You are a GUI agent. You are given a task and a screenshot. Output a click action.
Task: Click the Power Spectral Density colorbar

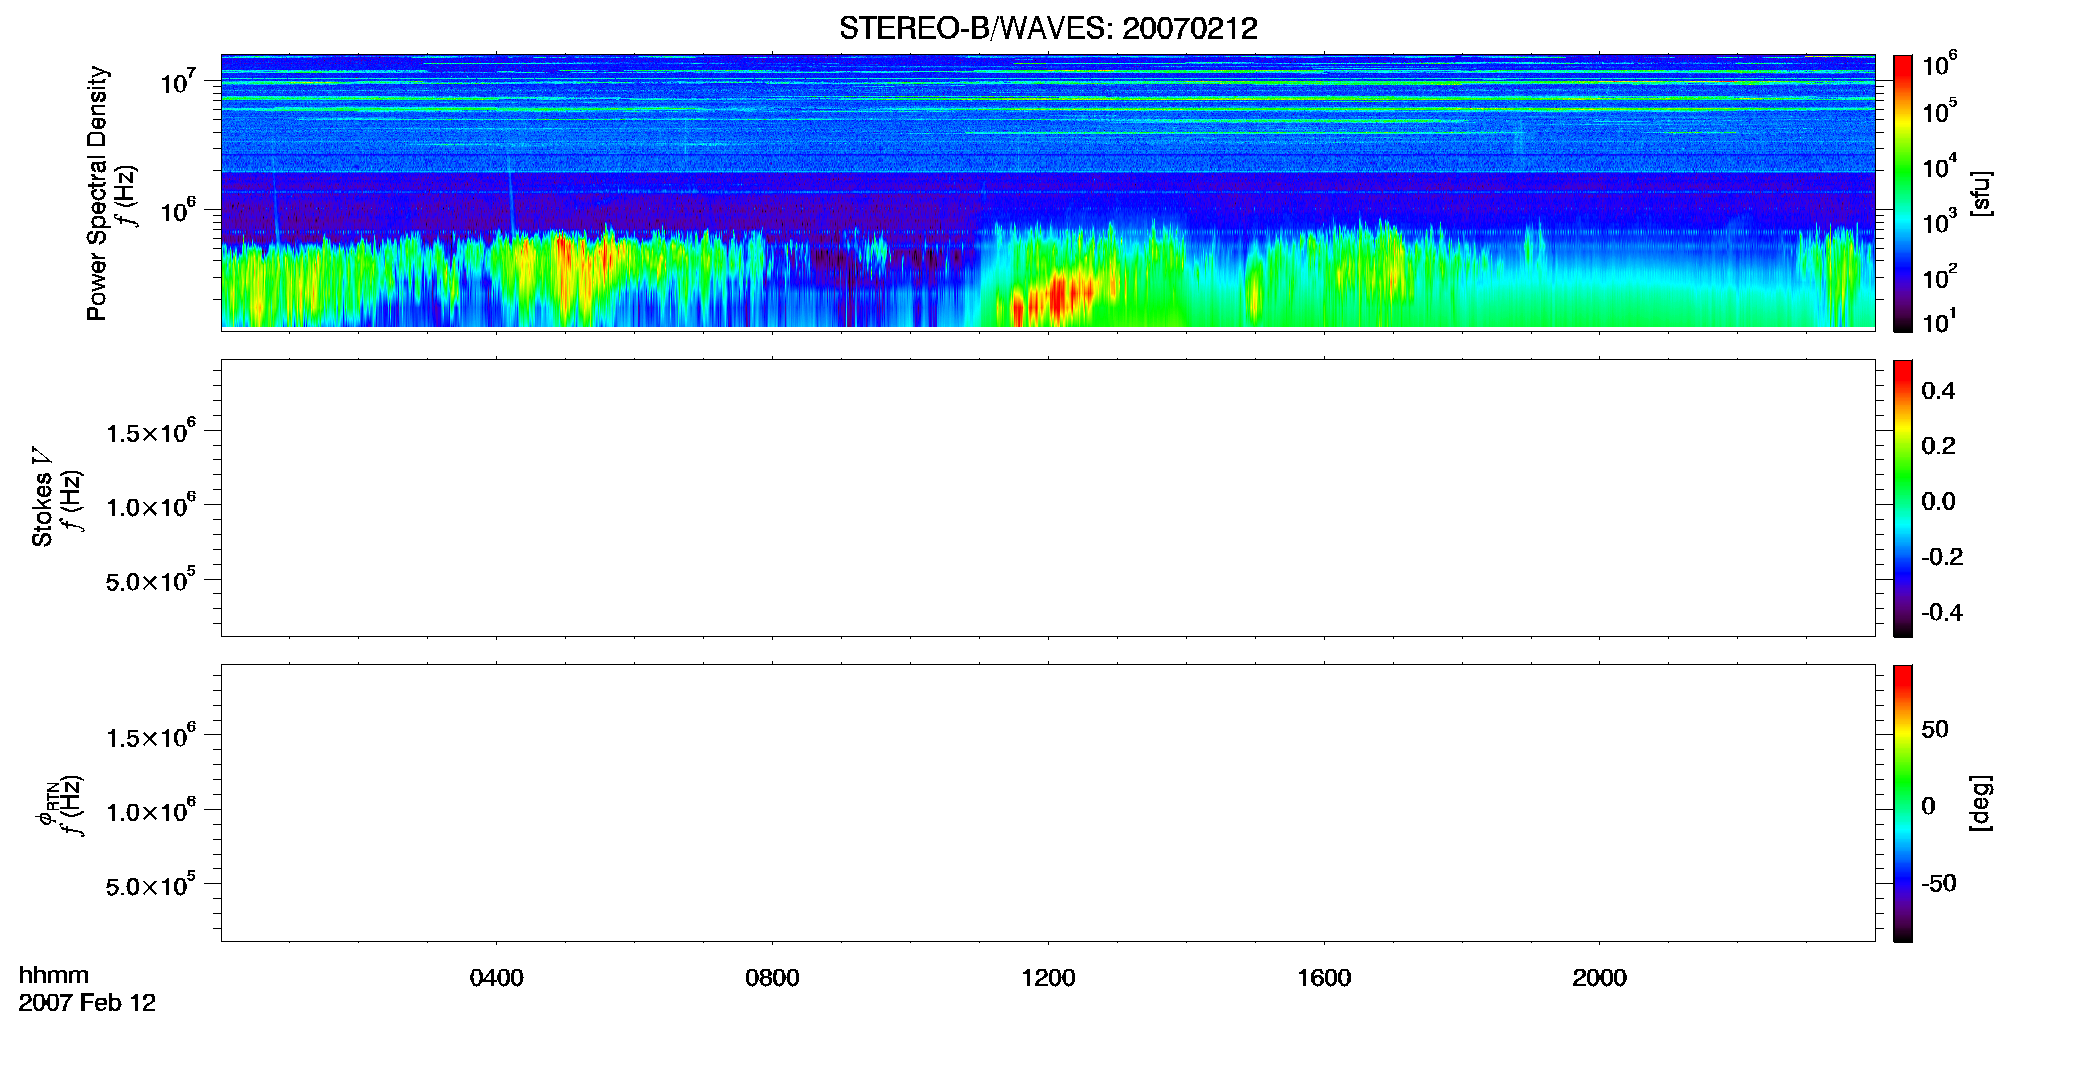tap(1903, 193)
